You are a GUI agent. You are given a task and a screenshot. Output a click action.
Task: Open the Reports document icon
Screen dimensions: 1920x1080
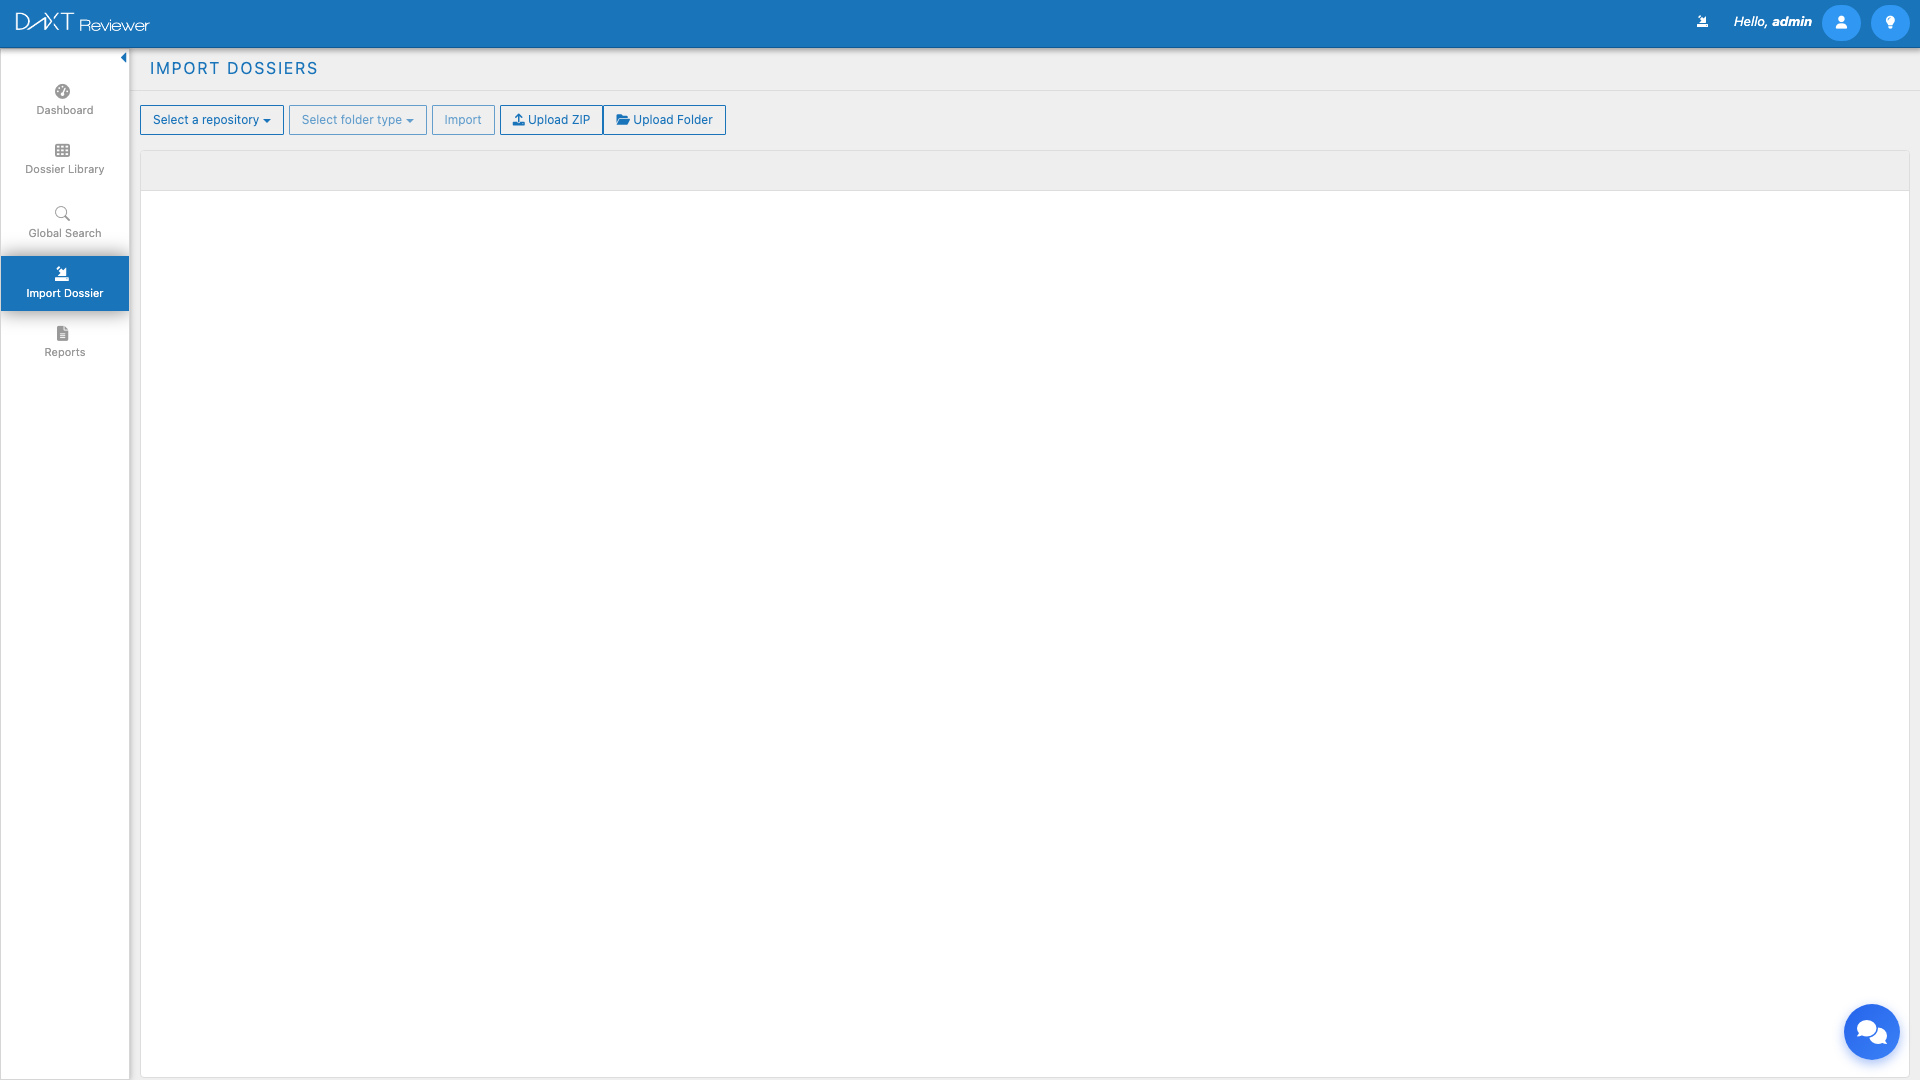click(63, 334)
